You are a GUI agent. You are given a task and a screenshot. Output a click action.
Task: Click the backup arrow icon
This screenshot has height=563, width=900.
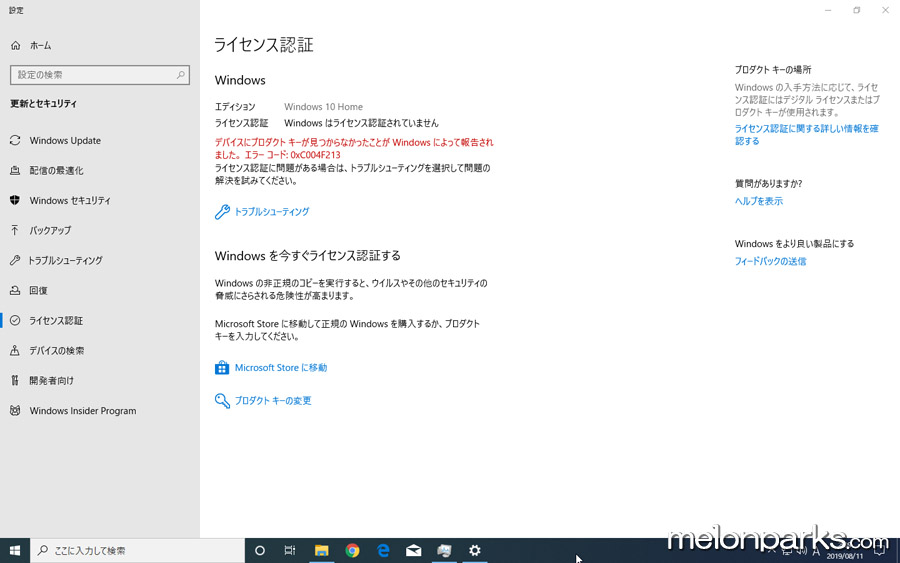(x=15, y=230)
